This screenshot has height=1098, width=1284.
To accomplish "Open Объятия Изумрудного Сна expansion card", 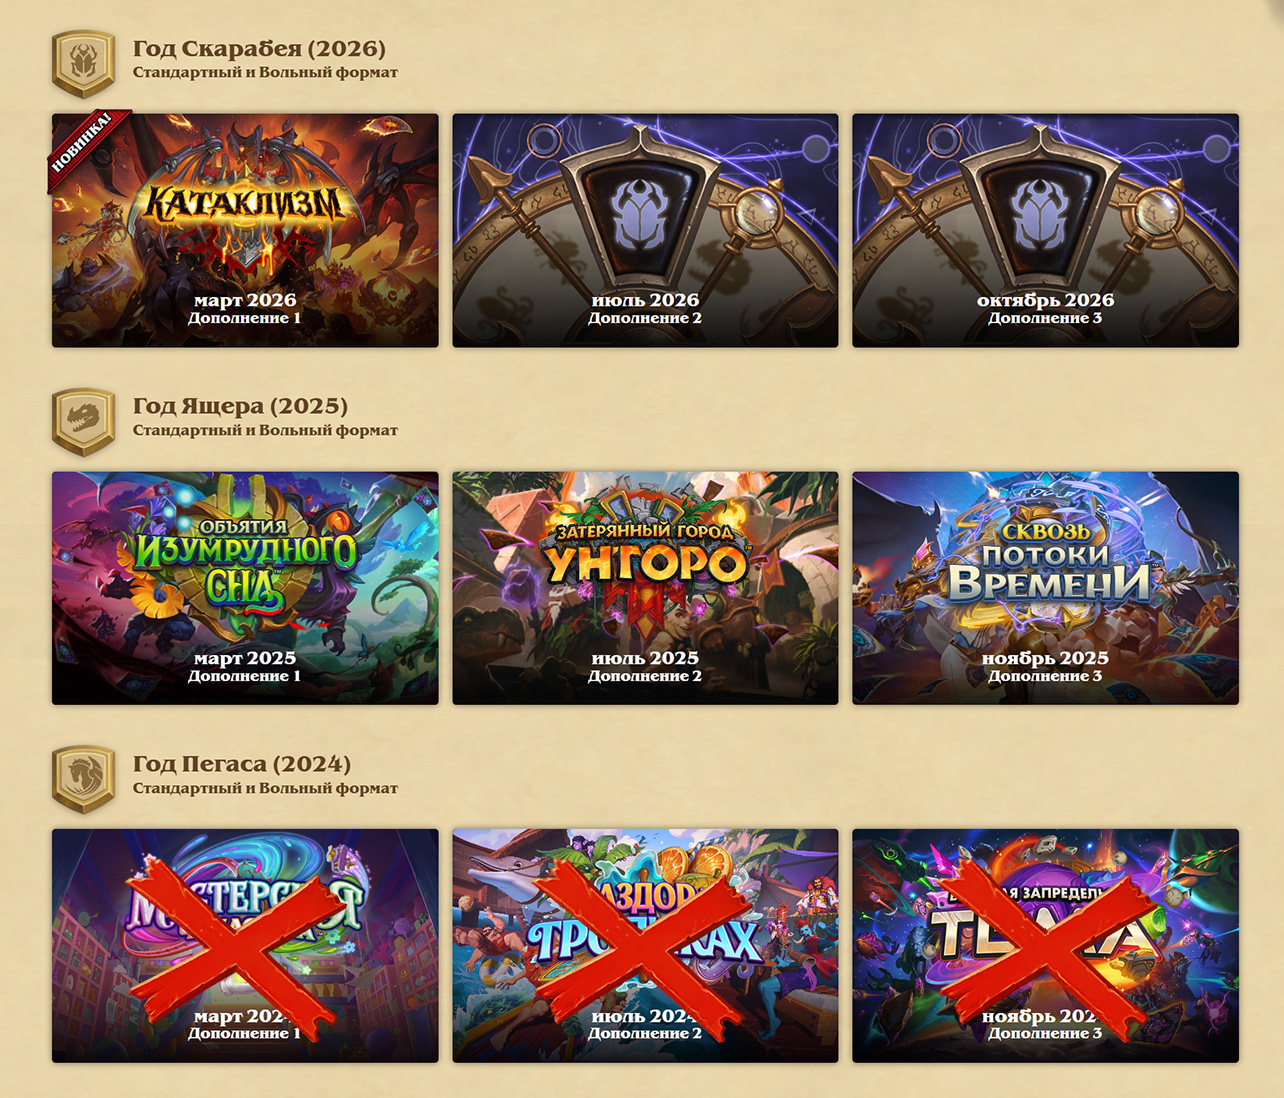I will (245, 588).
